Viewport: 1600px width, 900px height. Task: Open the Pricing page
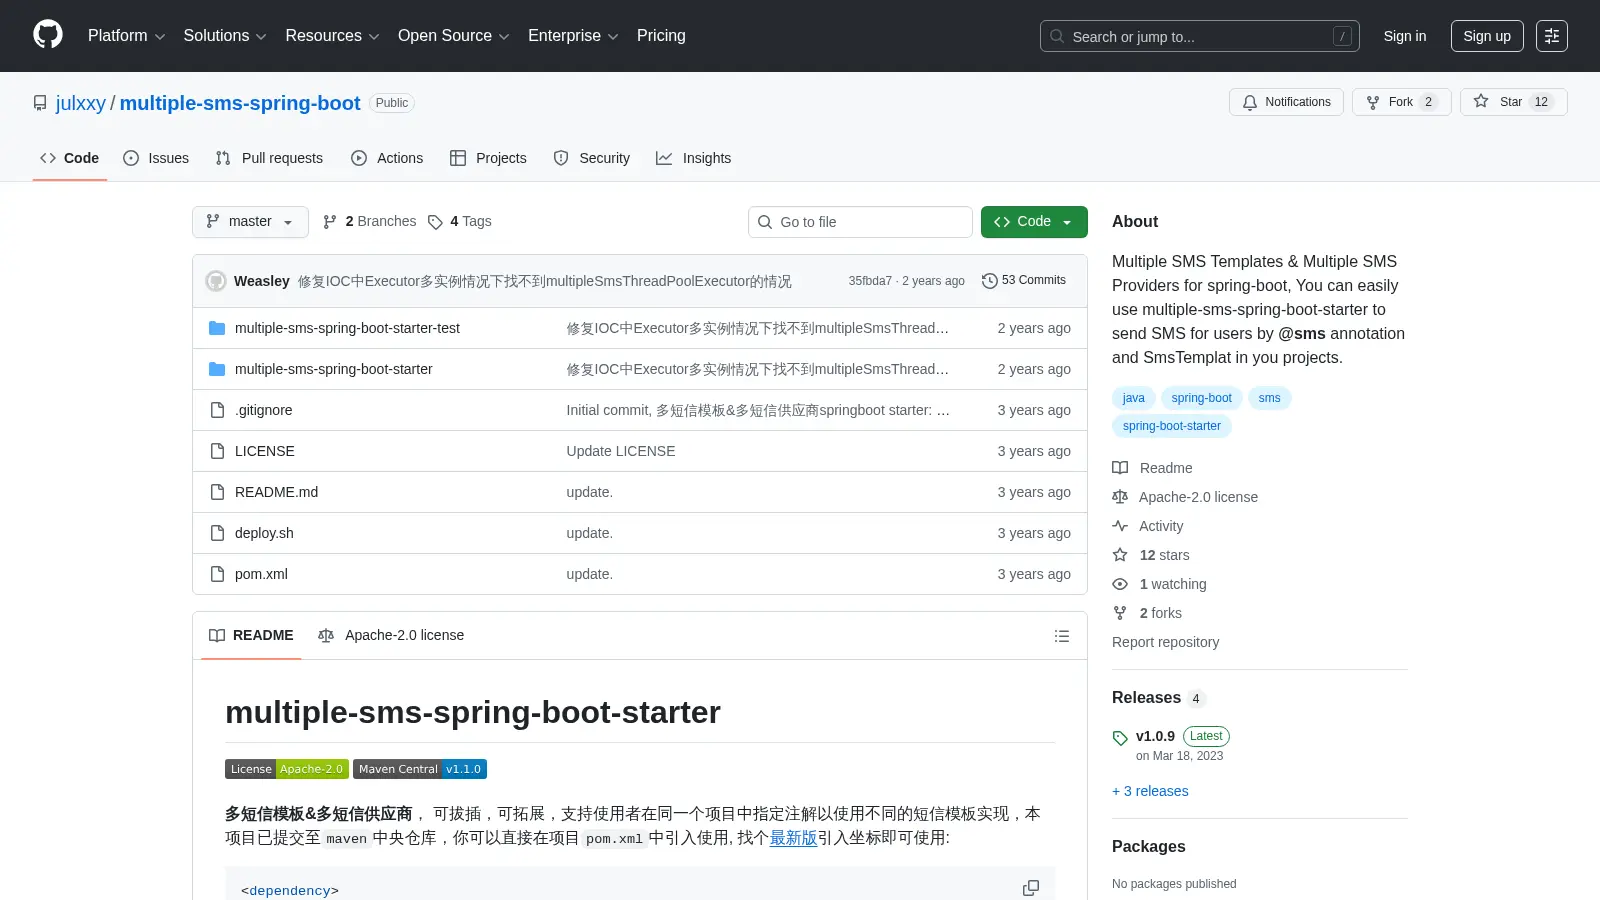[661, 36]
